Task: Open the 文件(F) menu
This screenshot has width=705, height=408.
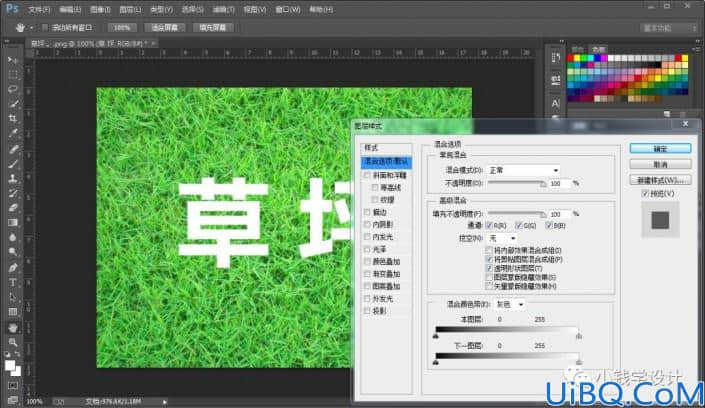Action: (39, 9)
